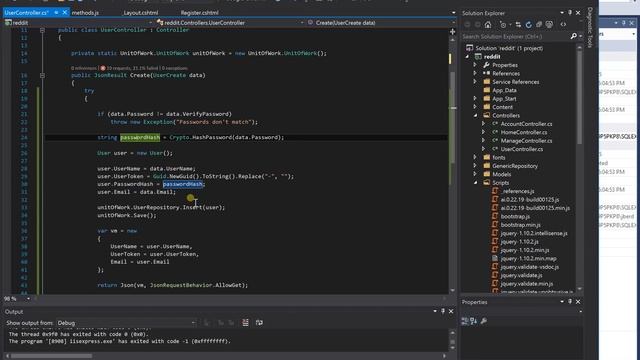
Task: Open the reddit project navigation dropdown
Action: (151, 23)
